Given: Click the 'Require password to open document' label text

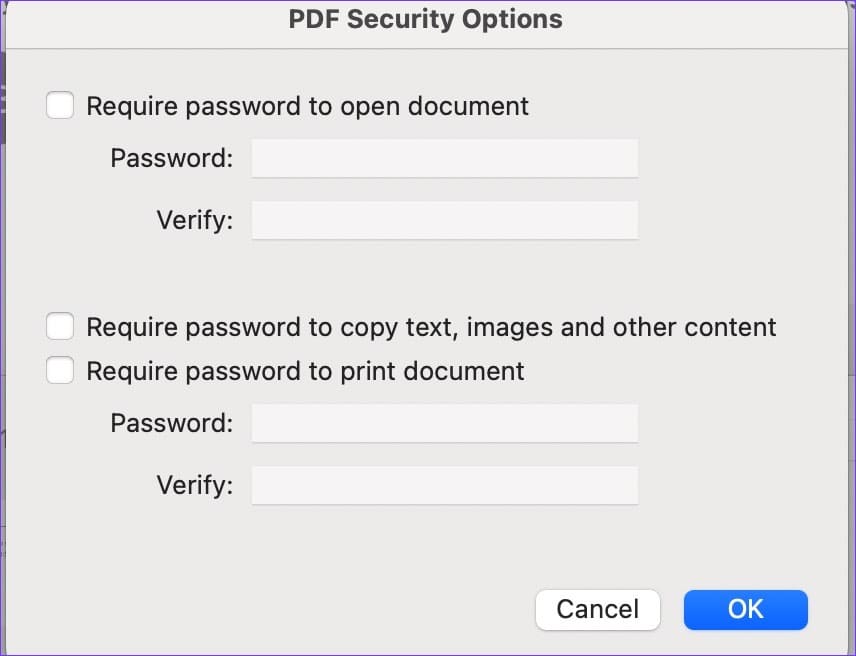Looking at the screenshot, I should pyautogui.click(x=307, y=106).
